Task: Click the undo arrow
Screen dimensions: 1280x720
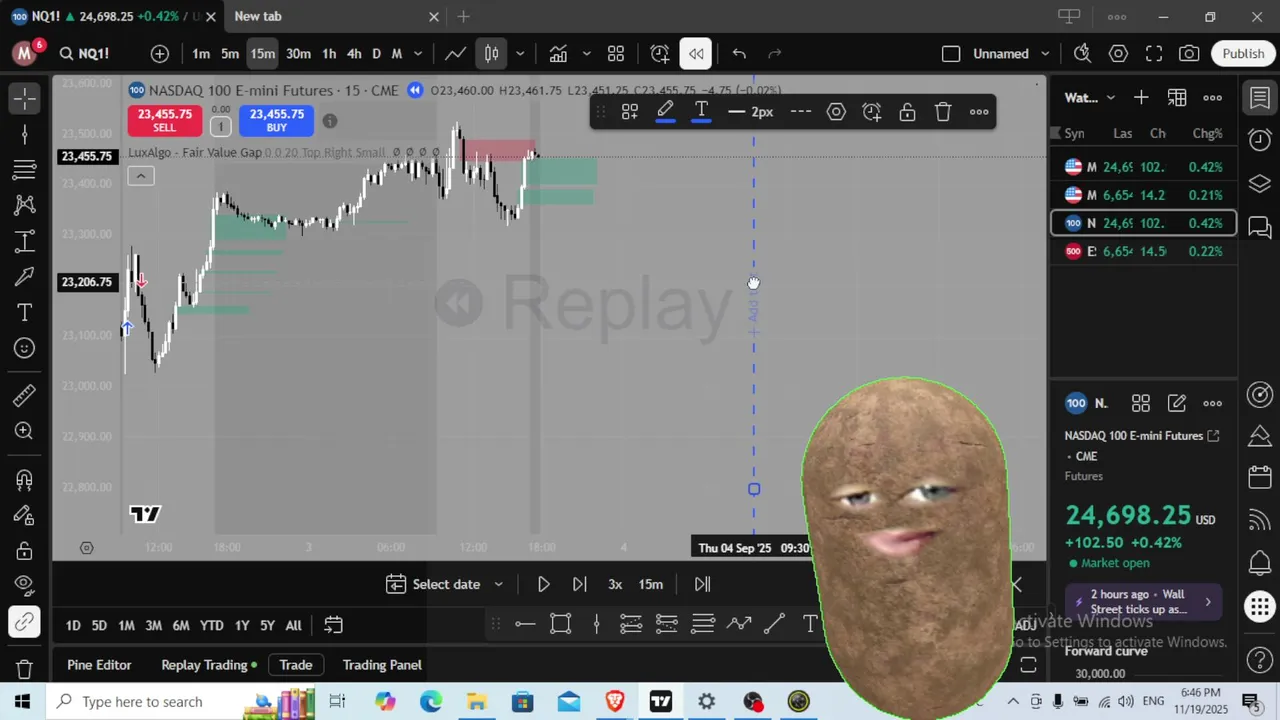Action: coord(739,54)
